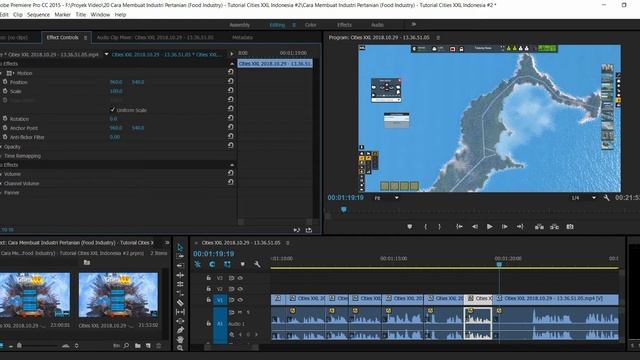This screenshot has height=360, width=640.
Task: Switch to the Assembly workspace
Action: tap(240, 25)
